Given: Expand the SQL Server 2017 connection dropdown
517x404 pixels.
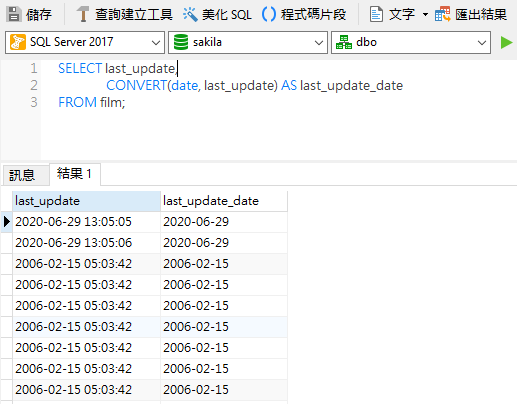Looking at the screenshot, I should (x=156, y=43).
